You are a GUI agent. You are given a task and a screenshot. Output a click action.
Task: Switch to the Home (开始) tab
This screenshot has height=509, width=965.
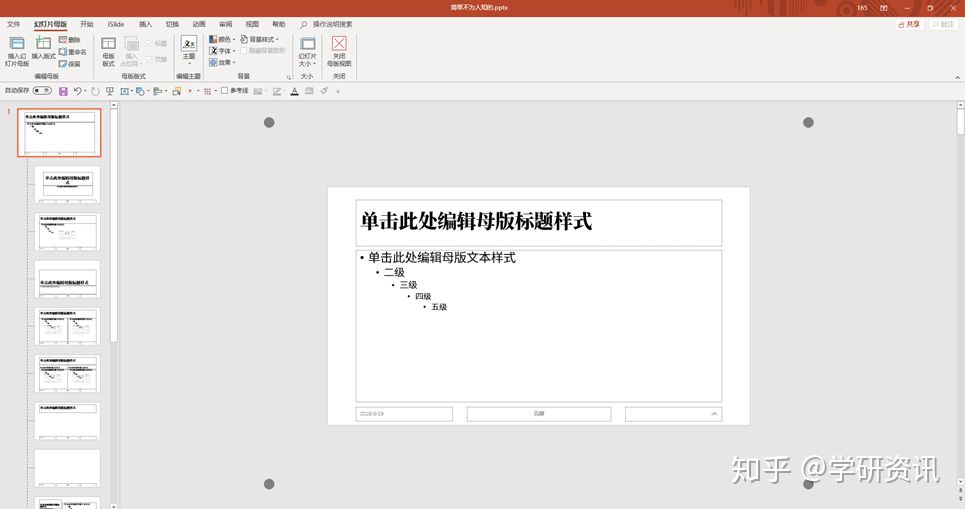[x=87, y=24]
